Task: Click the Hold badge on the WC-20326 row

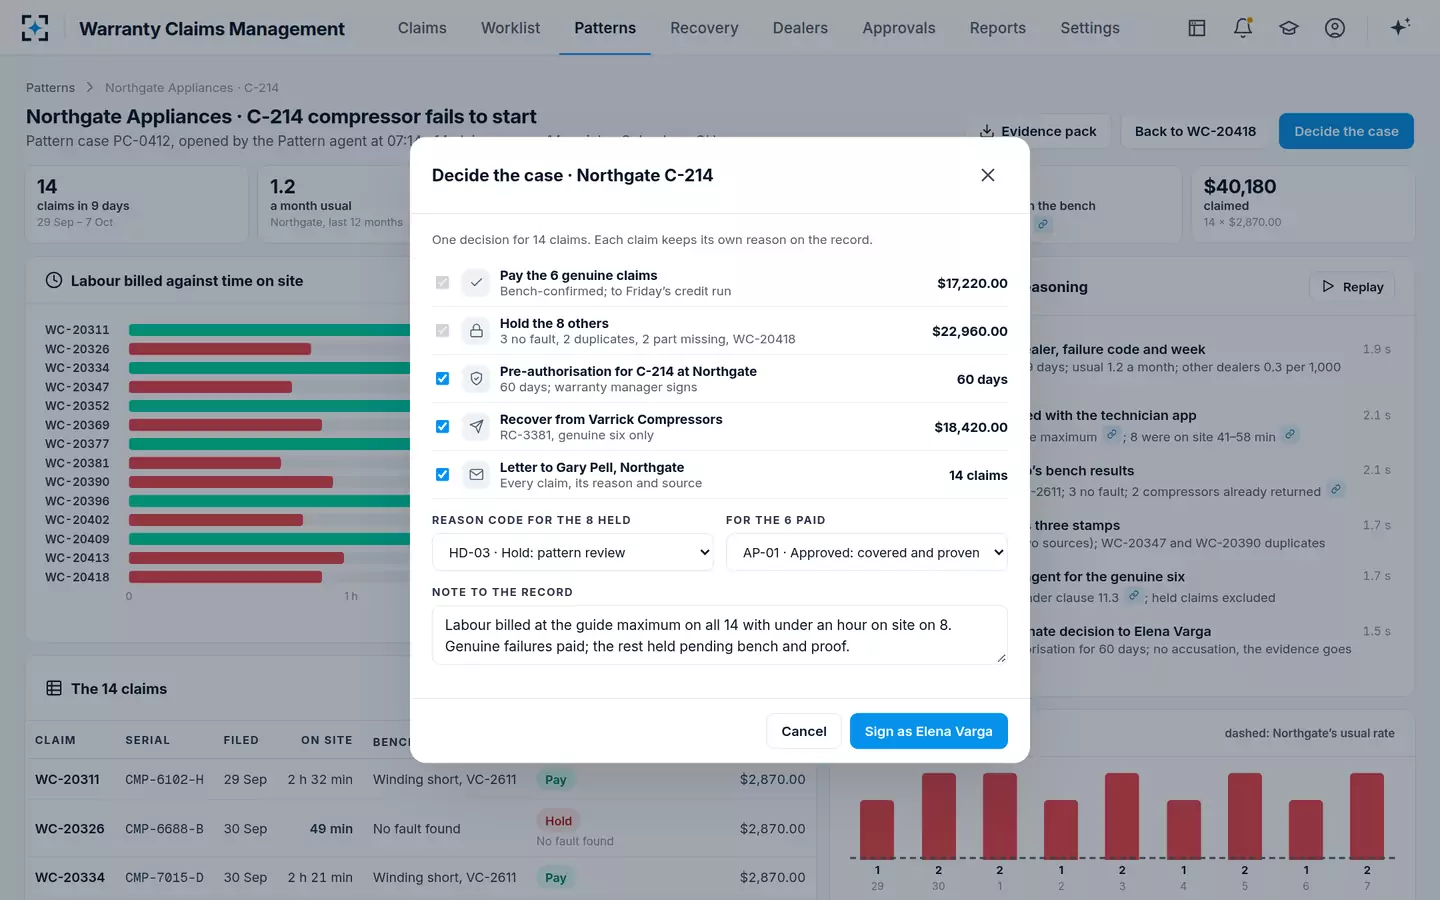Action: coord(559,821)
